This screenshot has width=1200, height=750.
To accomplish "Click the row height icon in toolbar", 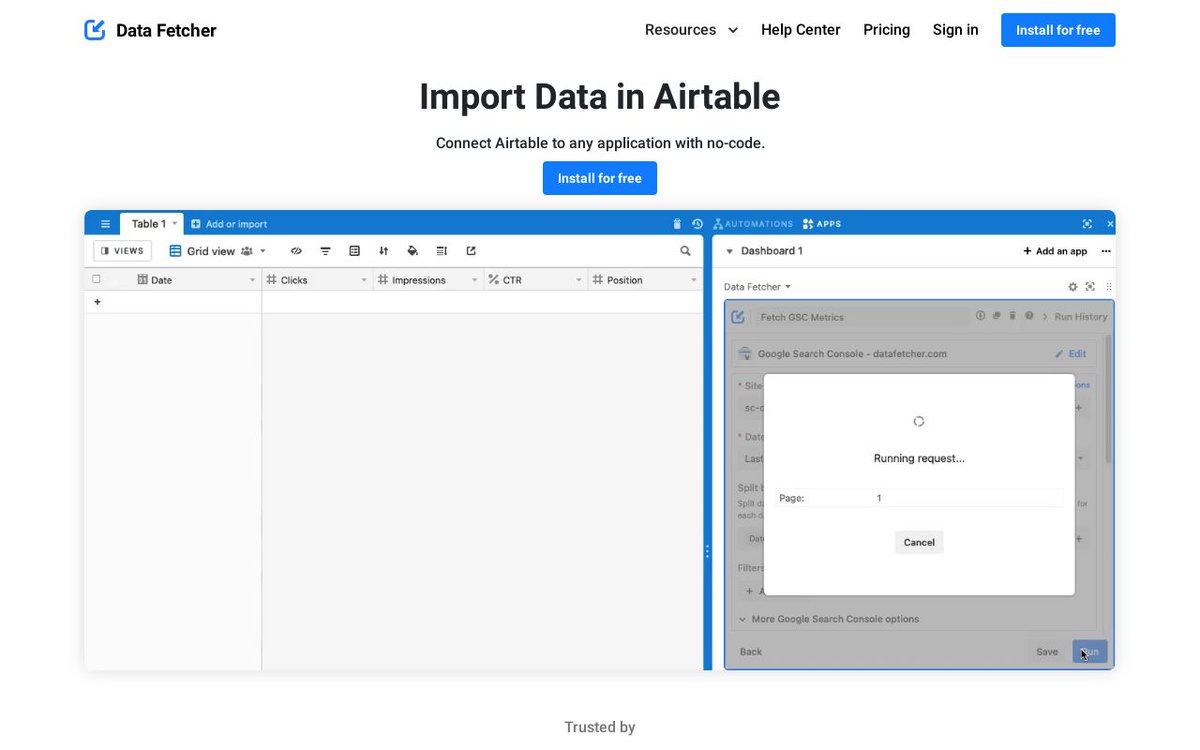I will 441,251.
